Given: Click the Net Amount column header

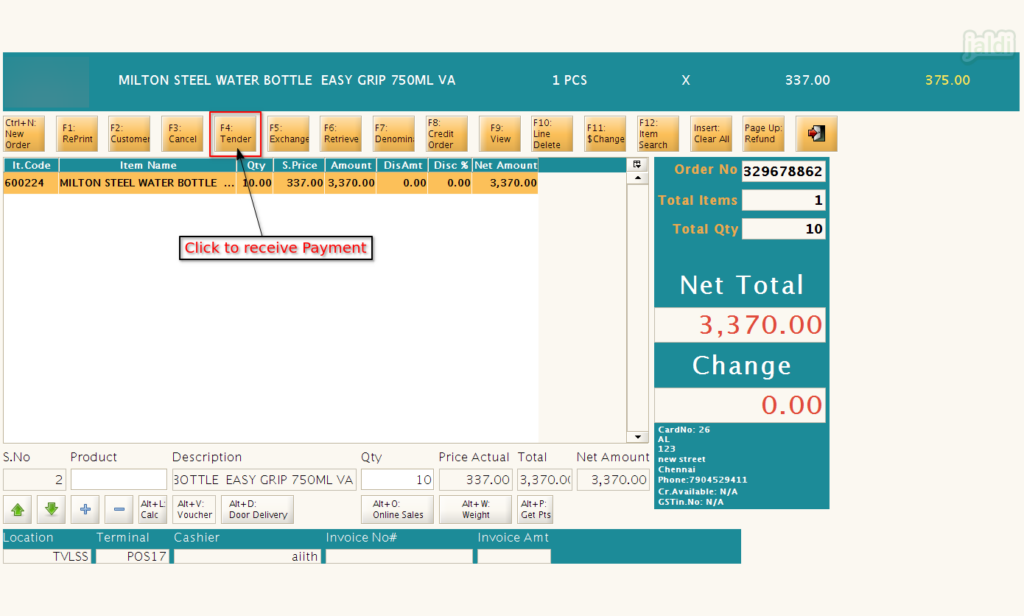Looking at the screenshot, I should tap(505, 165).
